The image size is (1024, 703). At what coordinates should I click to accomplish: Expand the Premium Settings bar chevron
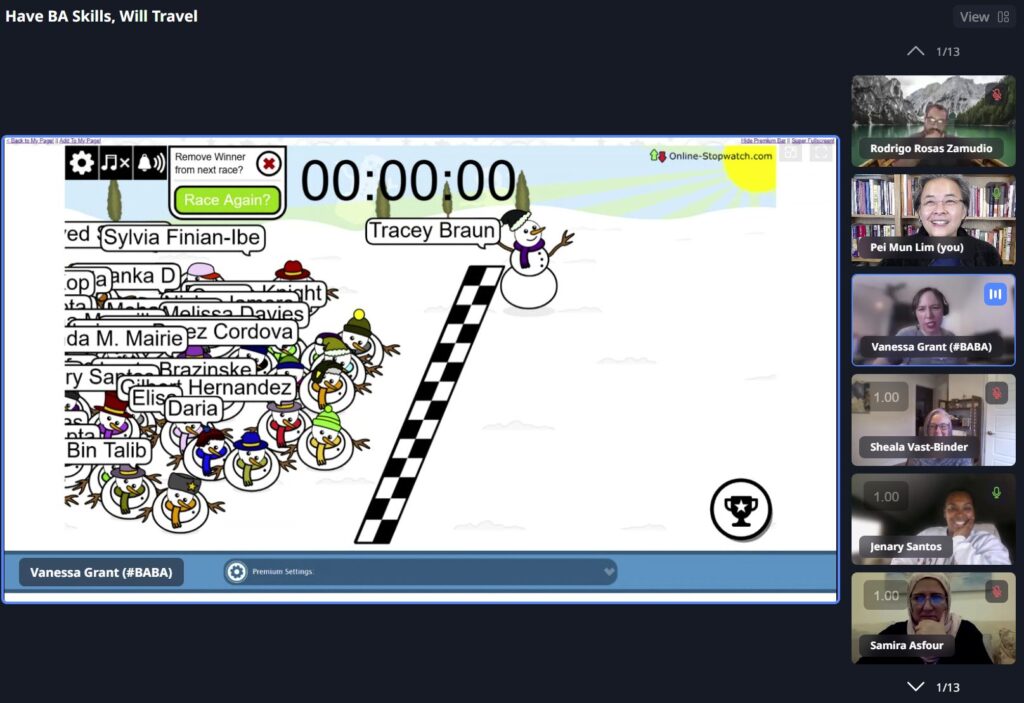pos(607,572)
